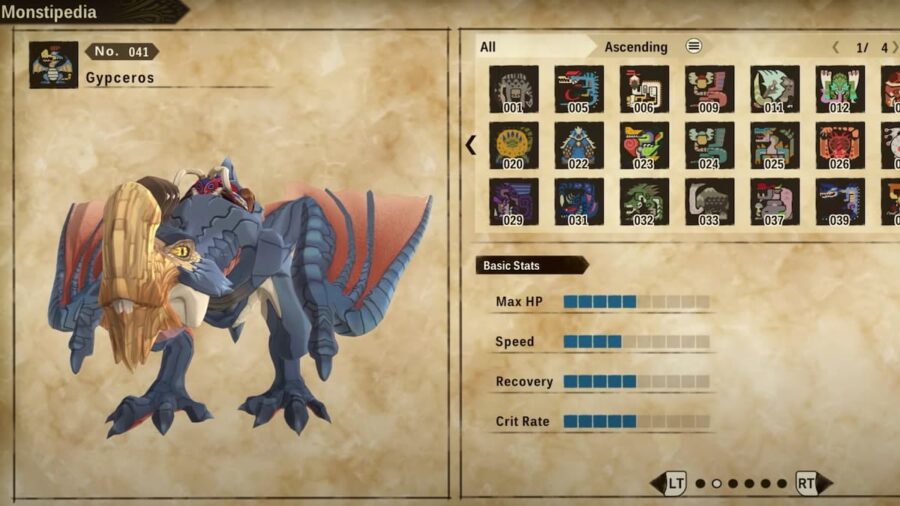Click the Max HP stat bar

(x=637, y=302)
